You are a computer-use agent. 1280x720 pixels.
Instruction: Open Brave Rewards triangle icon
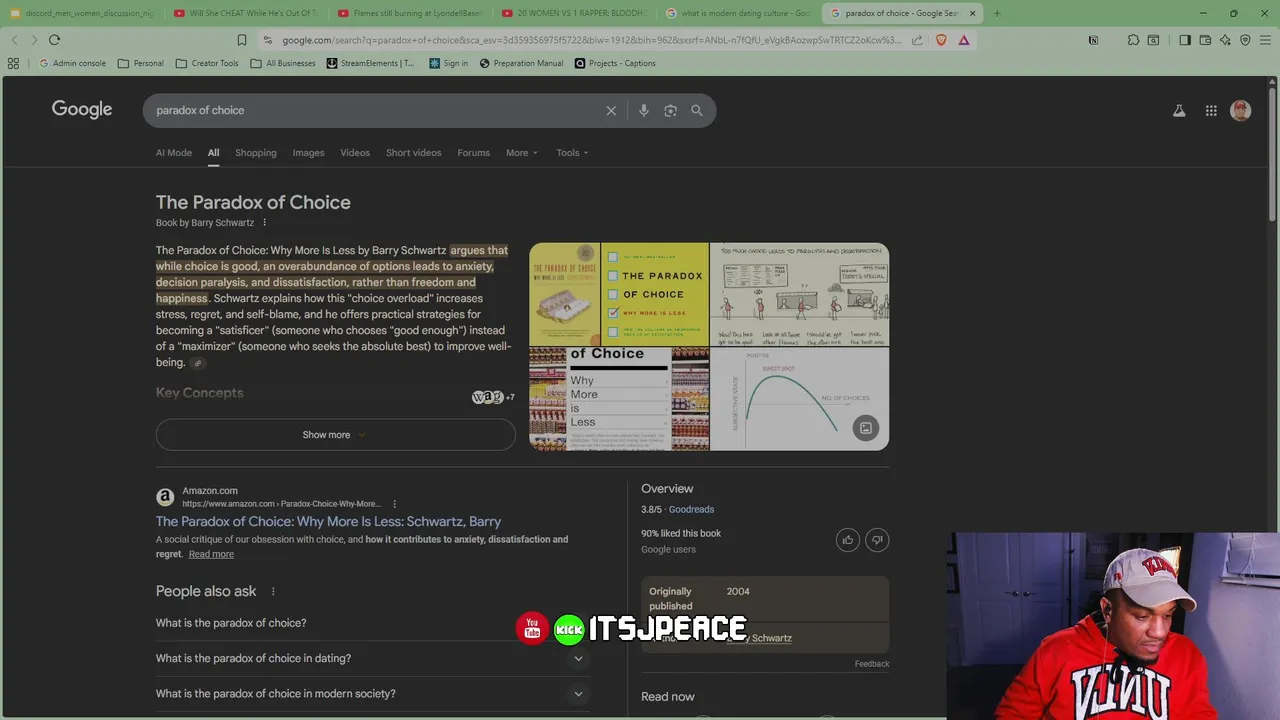[964, 40]
